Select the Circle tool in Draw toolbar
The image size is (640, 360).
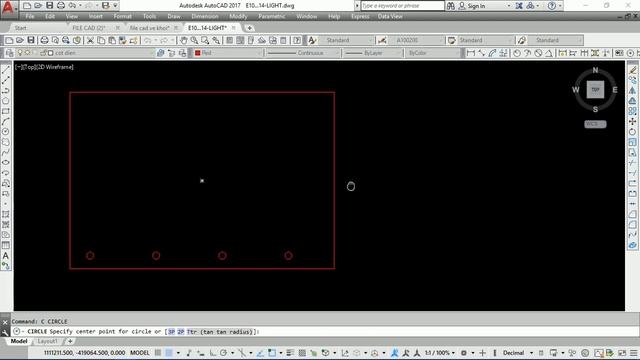click(6, 131)
